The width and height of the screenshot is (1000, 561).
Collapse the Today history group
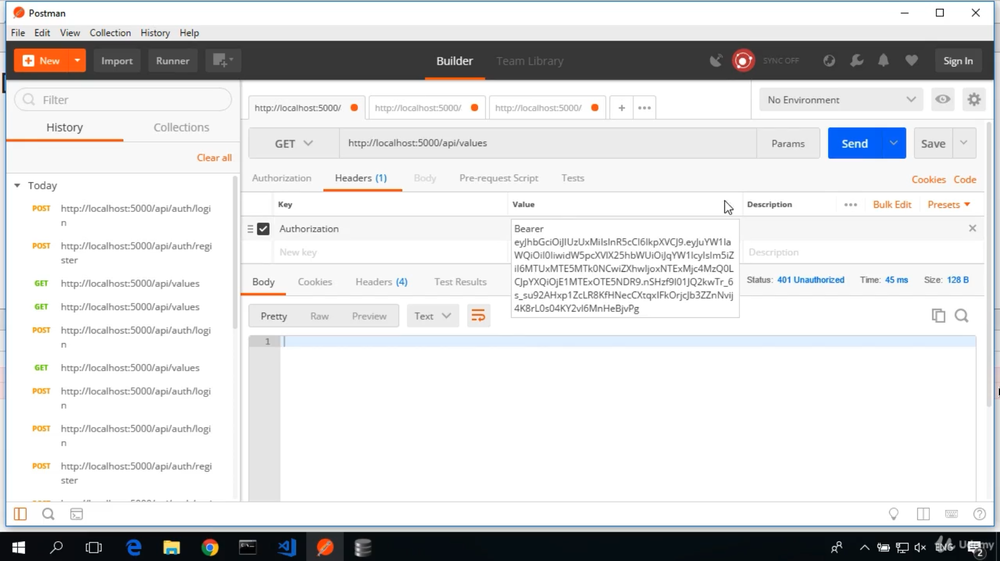17,186
